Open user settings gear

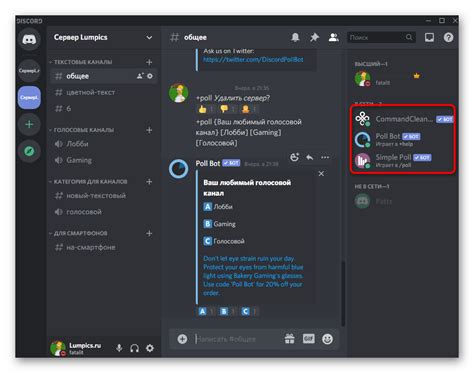point(150,348)
